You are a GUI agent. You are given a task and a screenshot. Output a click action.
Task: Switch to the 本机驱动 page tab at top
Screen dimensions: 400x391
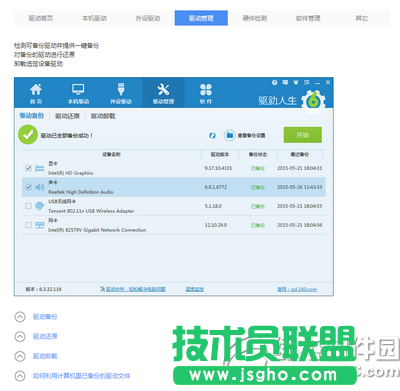[x=94, y=18]
